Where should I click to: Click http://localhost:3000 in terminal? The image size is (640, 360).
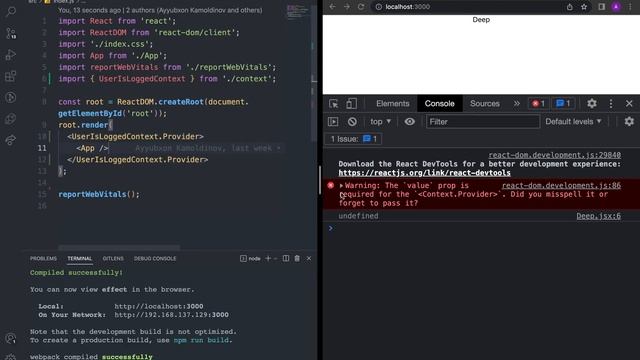click(159, 307)
